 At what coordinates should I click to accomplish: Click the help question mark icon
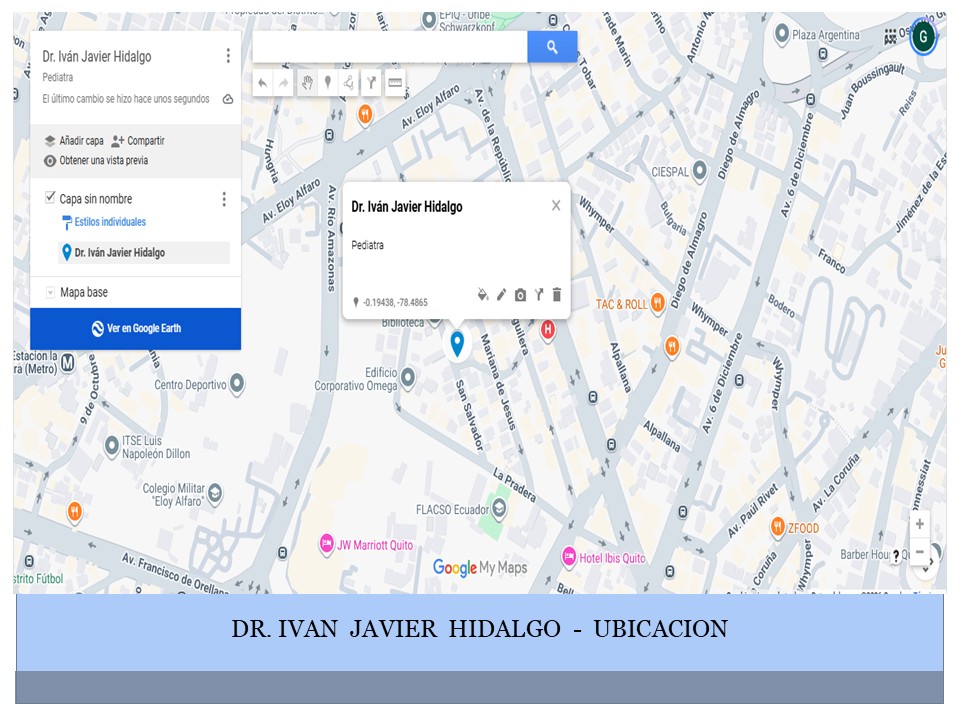896,556
